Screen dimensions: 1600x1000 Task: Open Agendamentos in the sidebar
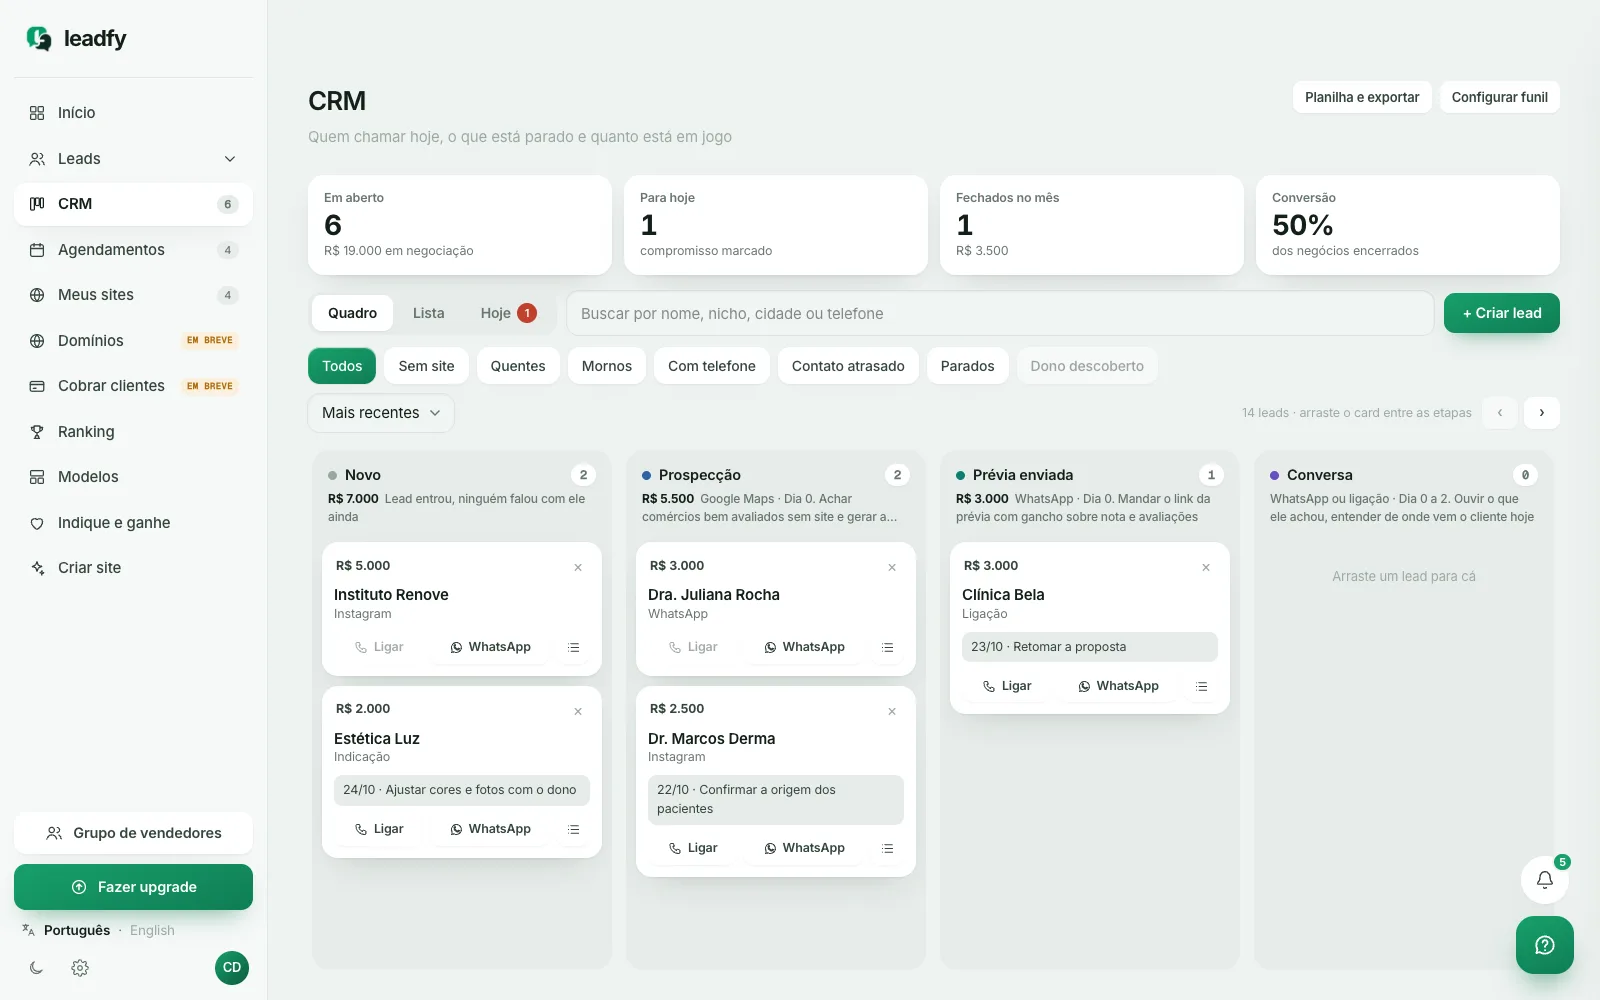click(x=133, y=250)
